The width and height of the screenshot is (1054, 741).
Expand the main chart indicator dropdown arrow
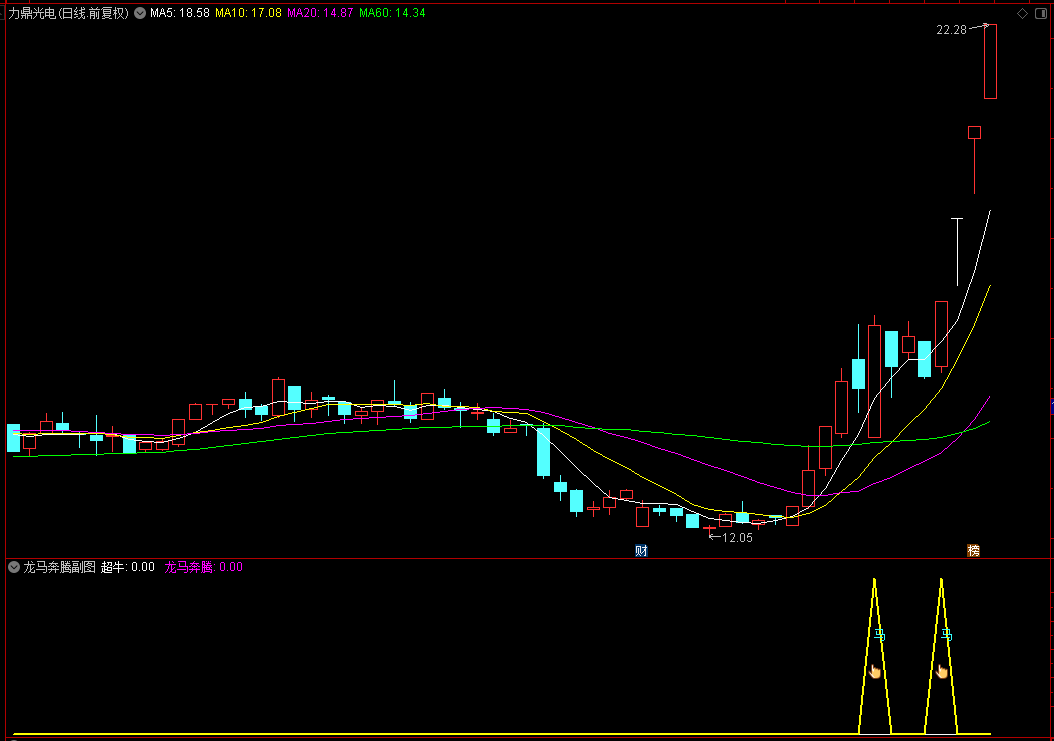pos(140,13)
